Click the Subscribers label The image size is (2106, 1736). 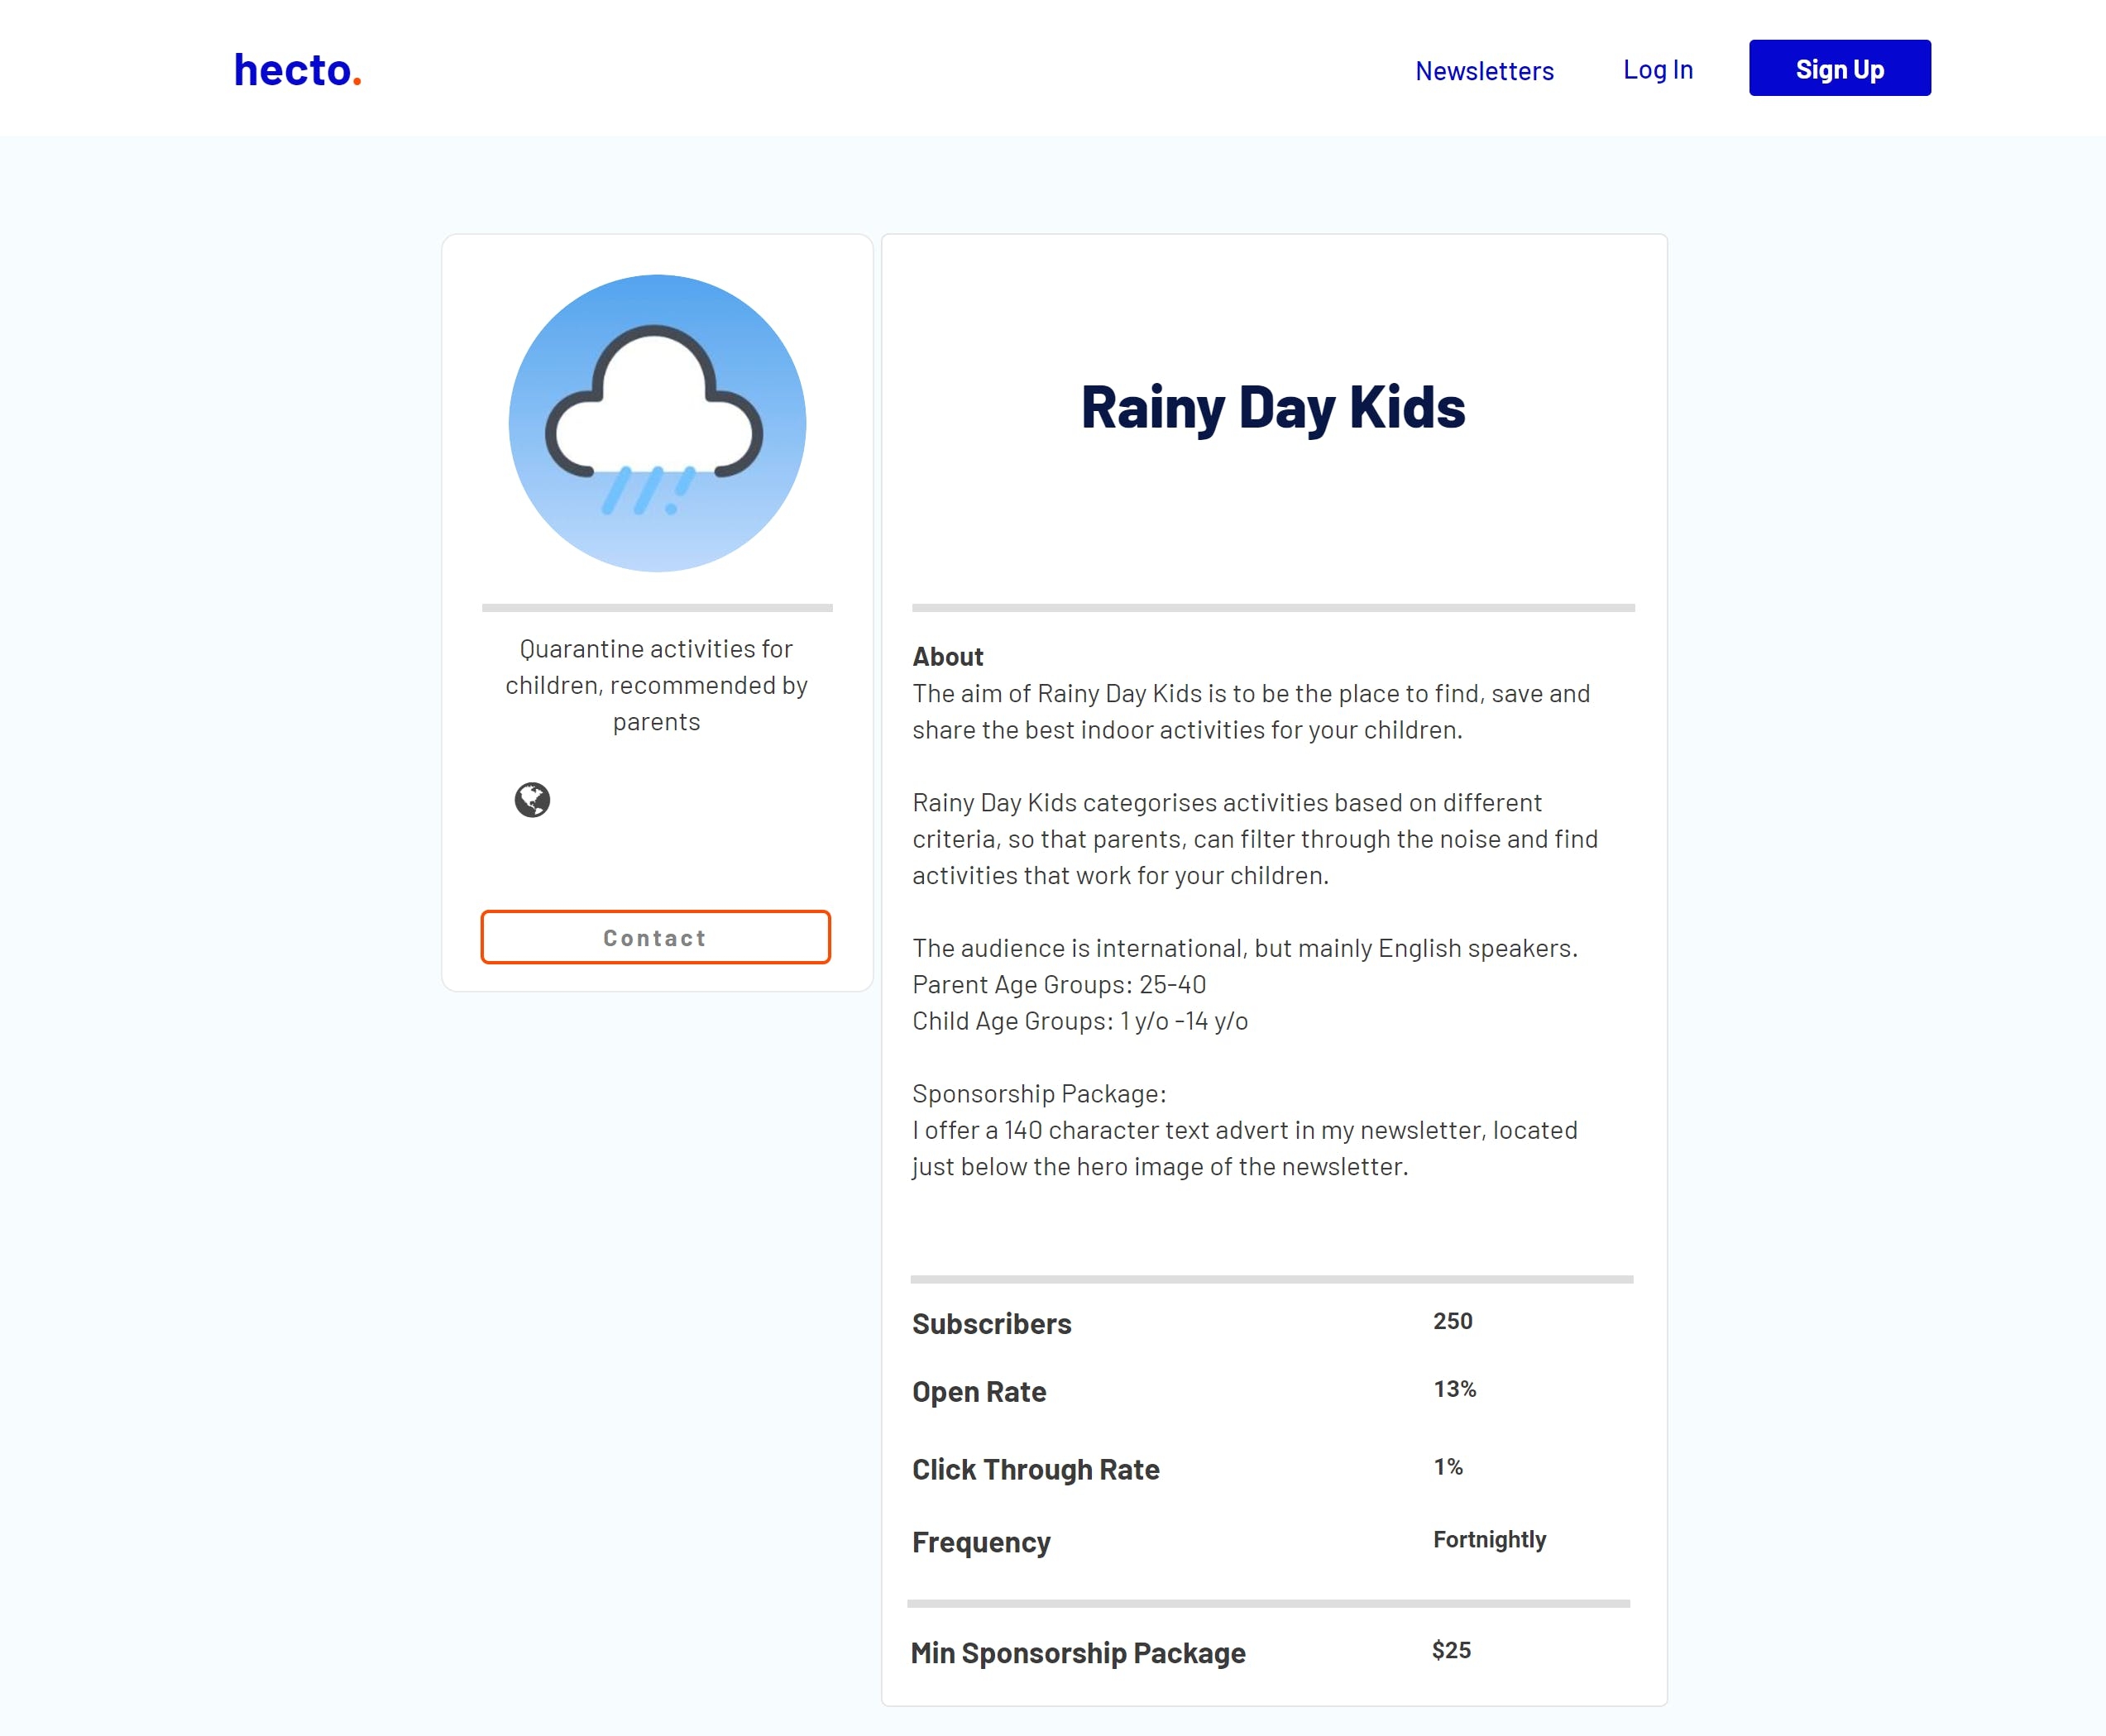pyautogui.click(x=991, y=1323)
